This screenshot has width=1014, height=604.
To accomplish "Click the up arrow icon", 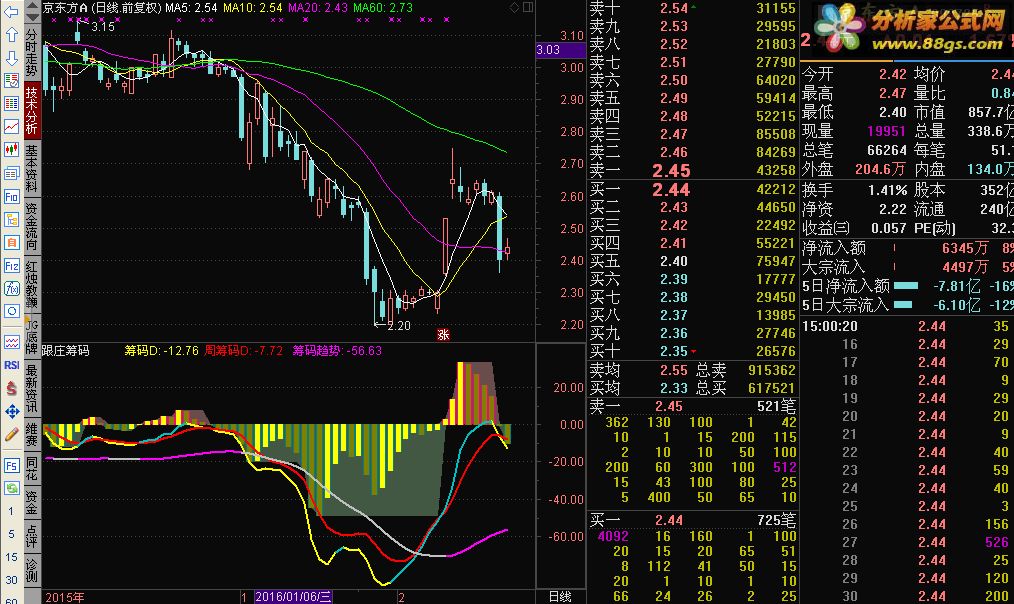I will 11,34.
